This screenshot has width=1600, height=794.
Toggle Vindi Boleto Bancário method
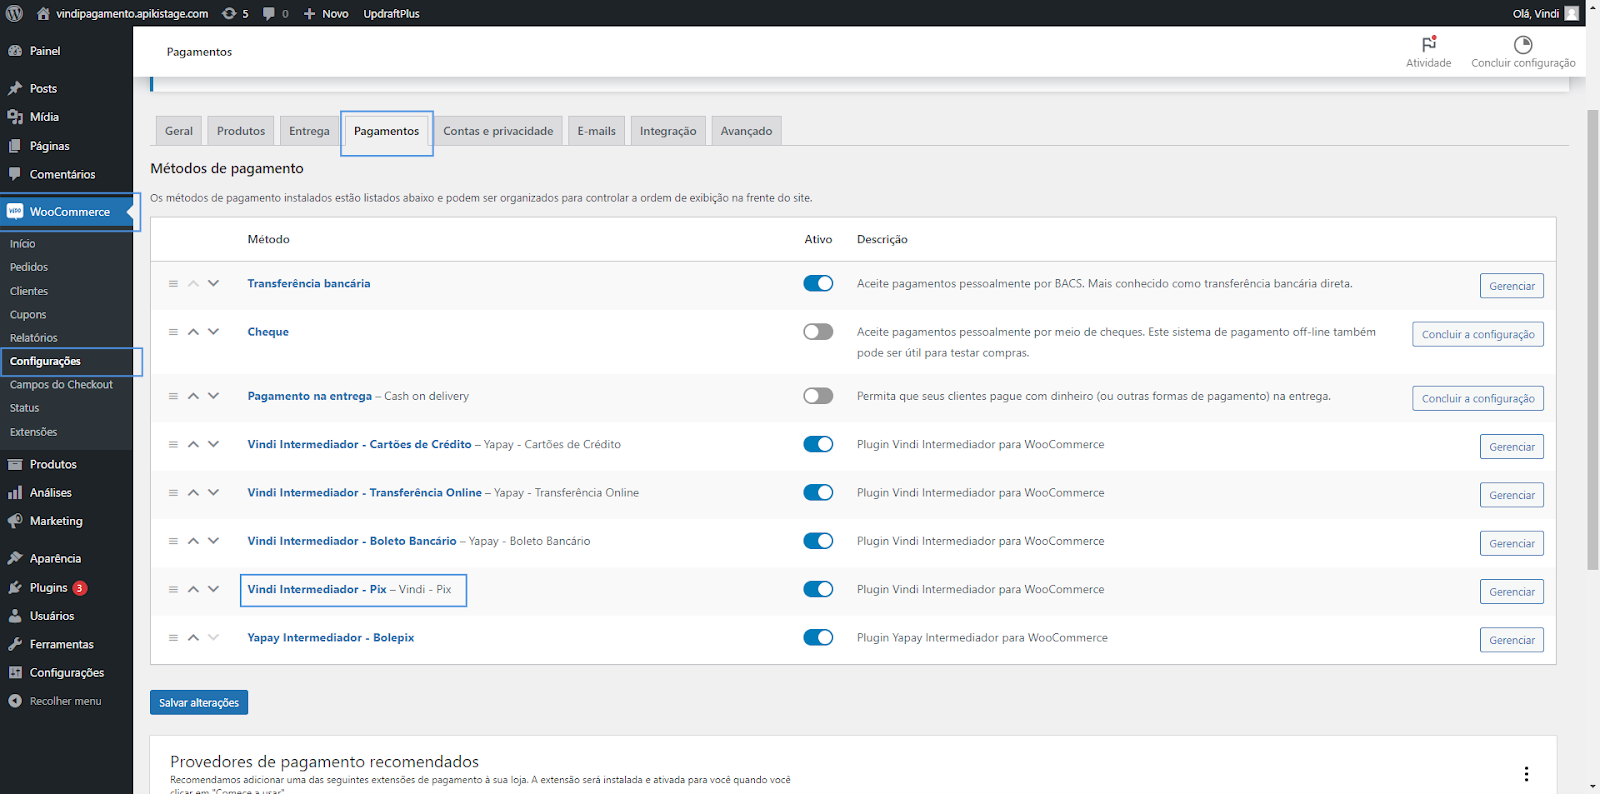pos(818,541)
